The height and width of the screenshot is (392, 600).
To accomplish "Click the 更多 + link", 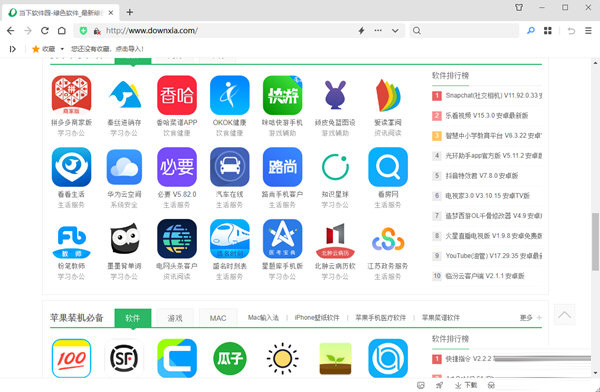I will (x=531, y=317).
